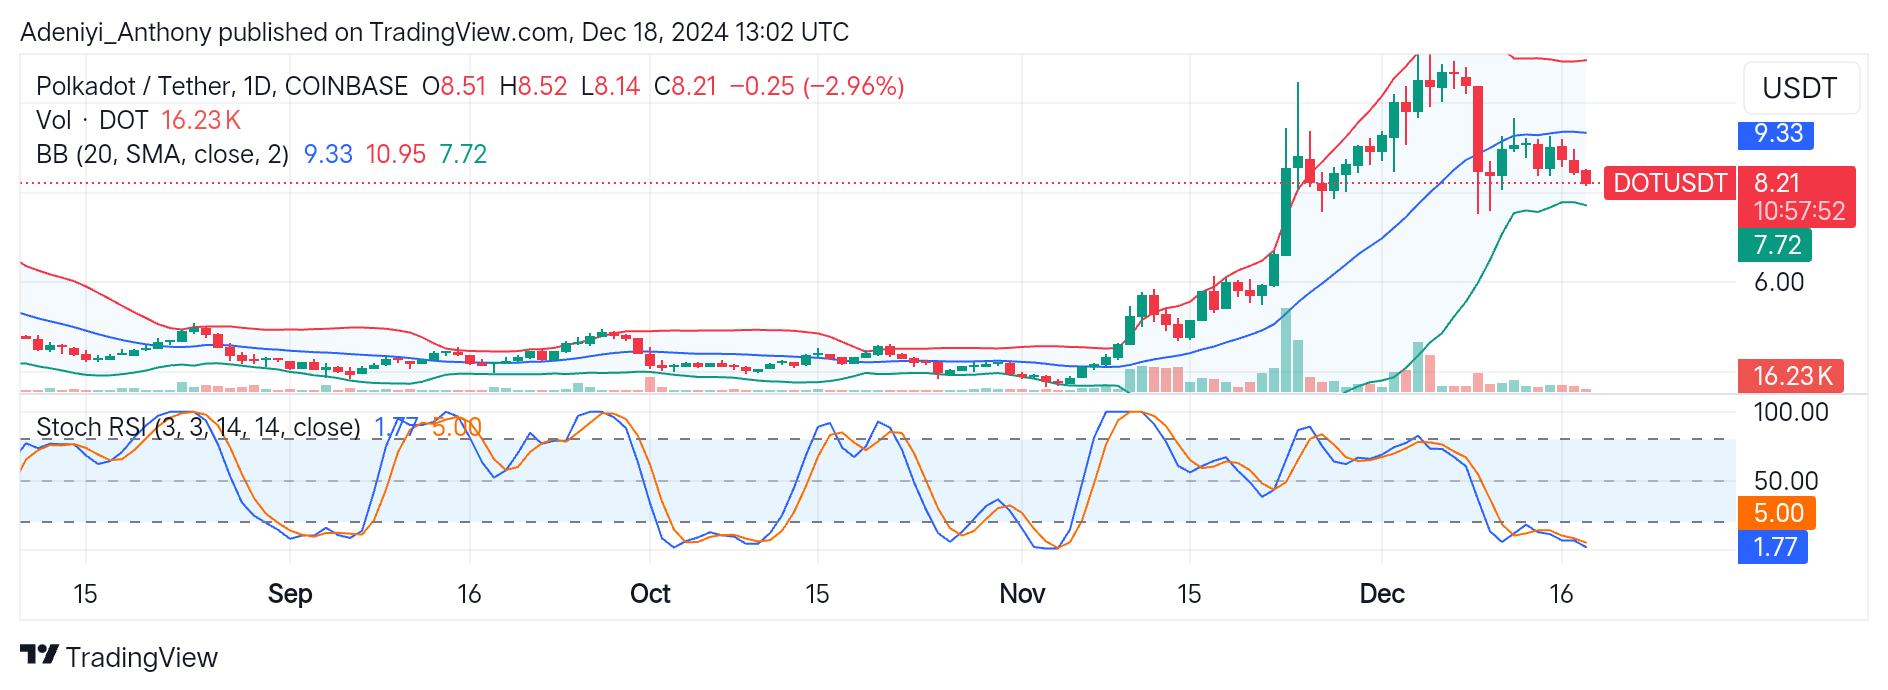Click the change value −0.25 (−2.96%)
This screenshot has width=1888, height=690.
817,86
